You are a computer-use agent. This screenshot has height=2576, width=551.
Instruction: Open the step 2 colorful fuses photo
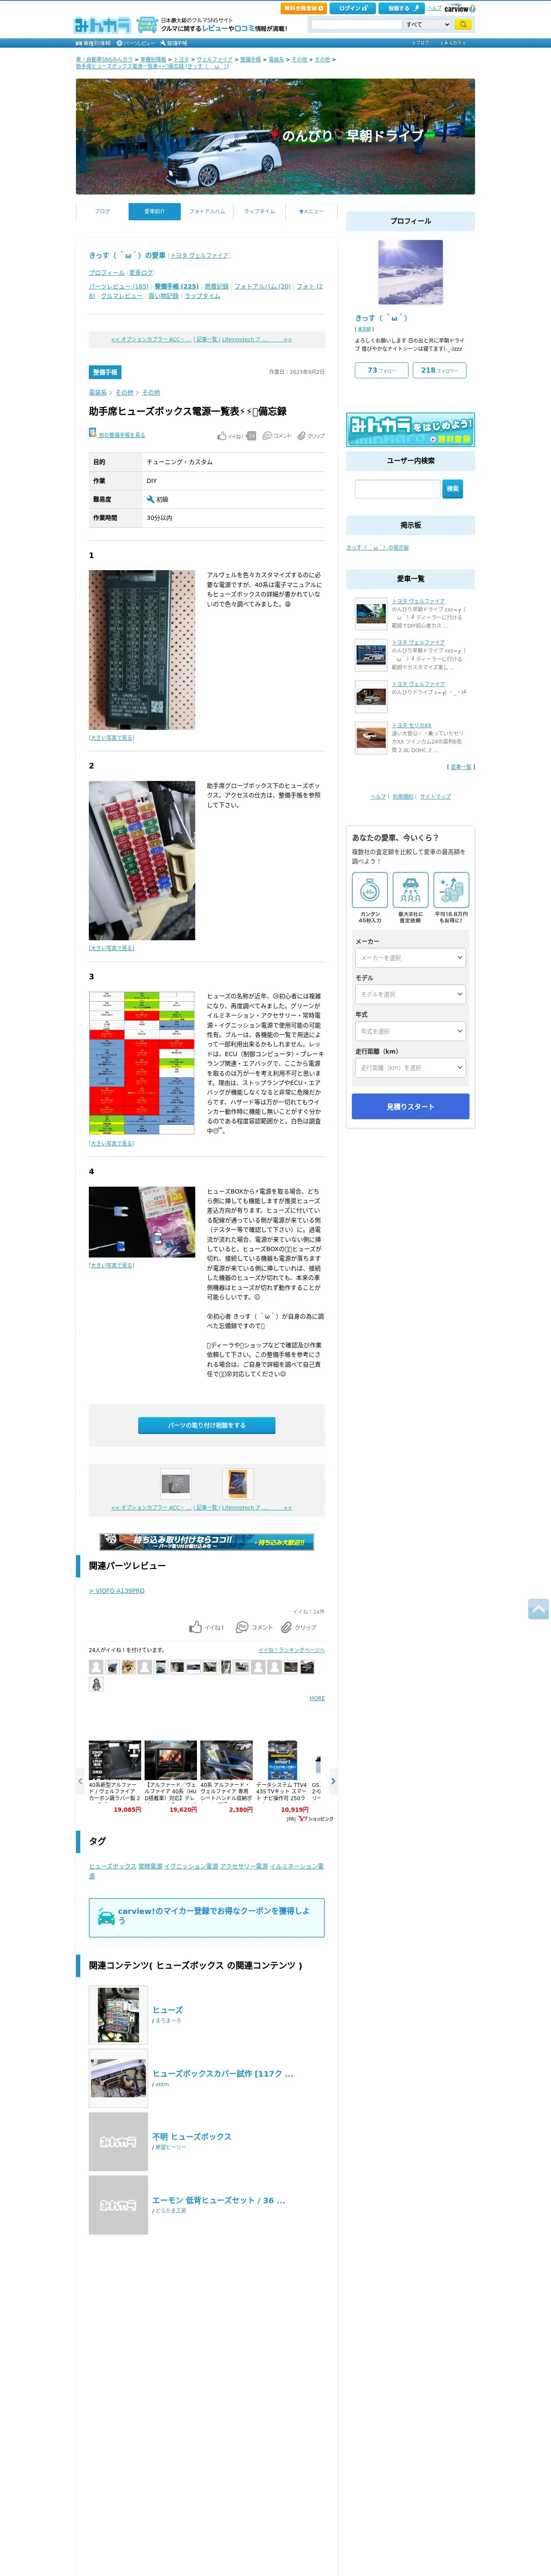click(x=142, y=860)
